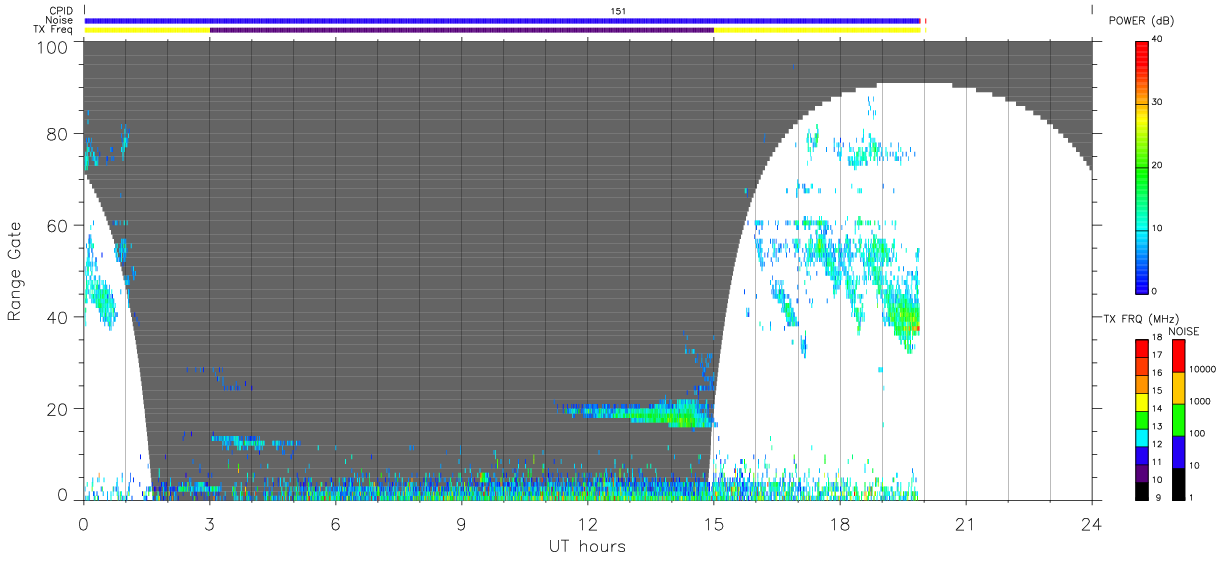The width and height of the screenshot is (1228, 567).
Task: Click the 20 tick on the Range Gate axis
Action: coord(57,409)
